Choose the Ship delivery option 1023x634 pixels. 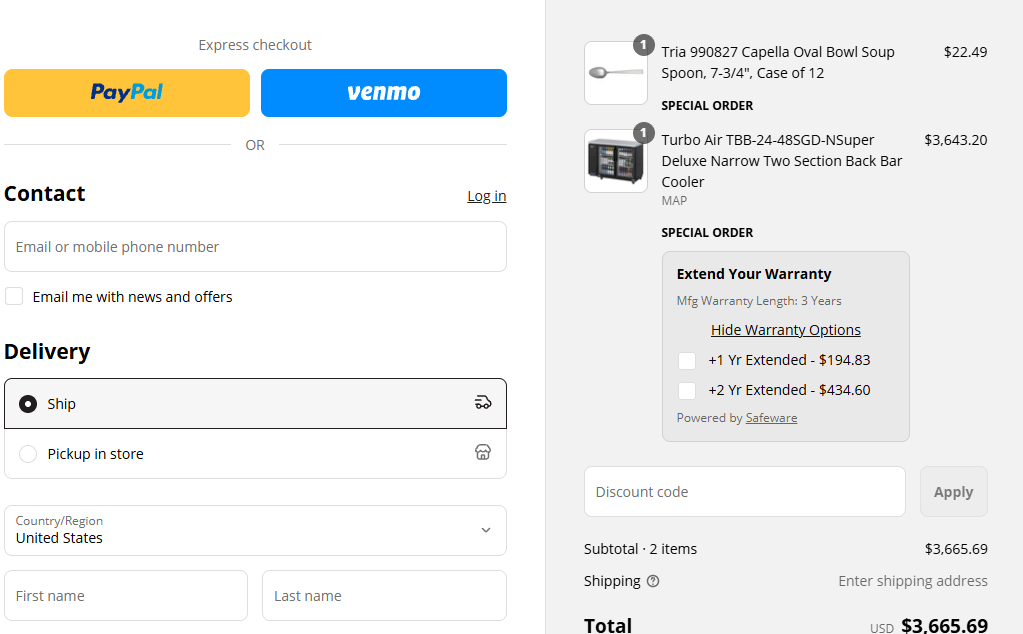pos(255,404)
